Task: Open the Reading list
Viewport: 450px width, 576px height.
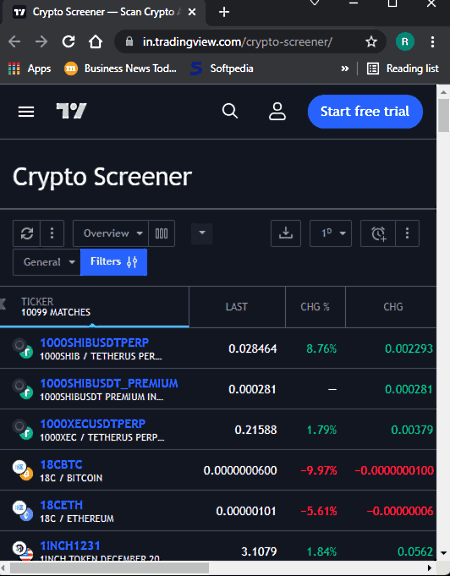Action: point(403,68)
